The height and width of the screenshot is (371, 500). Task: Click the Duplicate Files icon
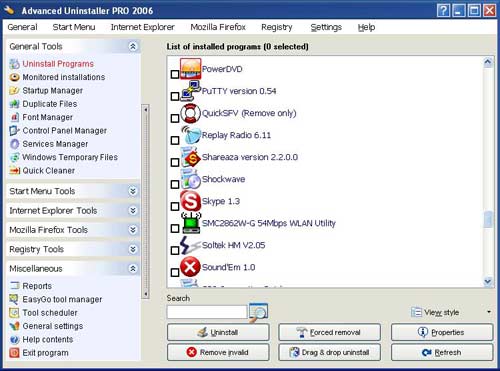pos(14,104)
